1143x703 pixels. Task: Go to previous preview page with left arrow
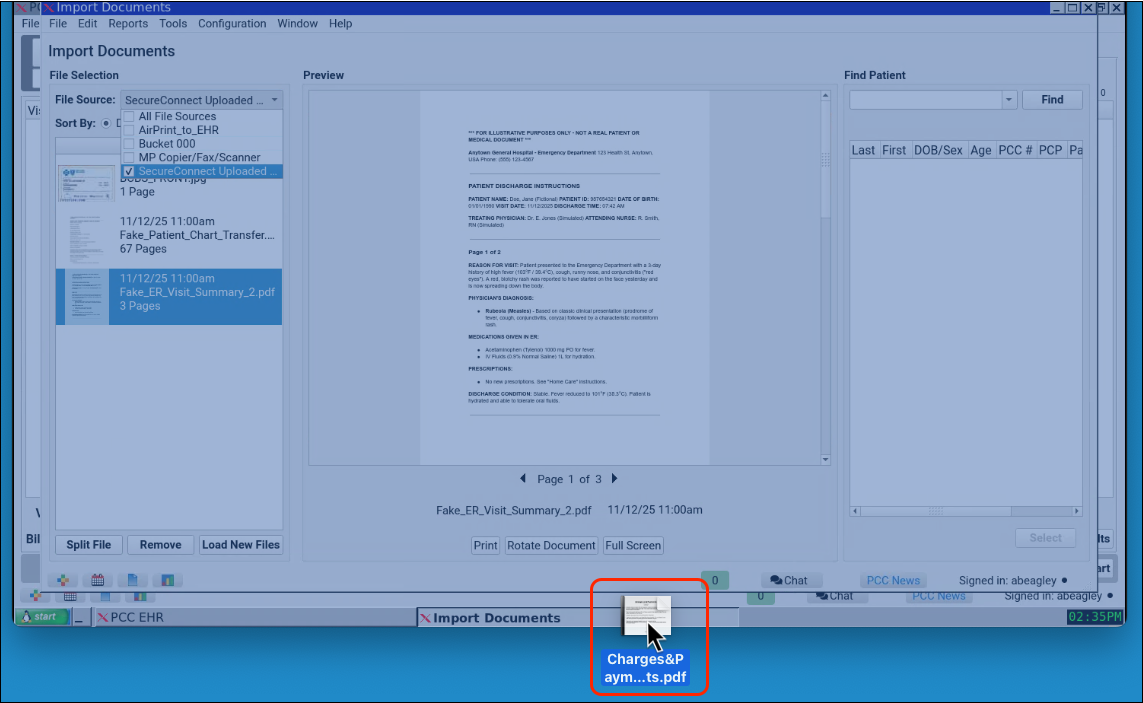tap(523, 479)
